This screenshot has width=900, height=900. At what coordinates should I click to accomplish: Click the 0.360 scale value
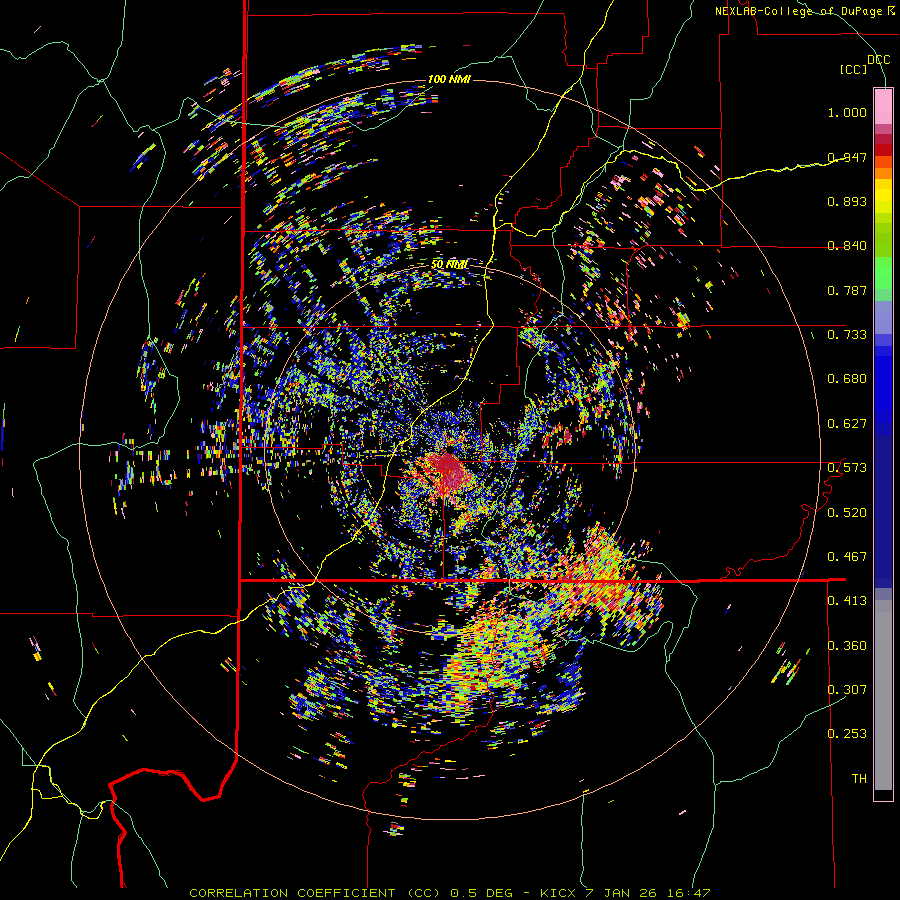point(847,646)
